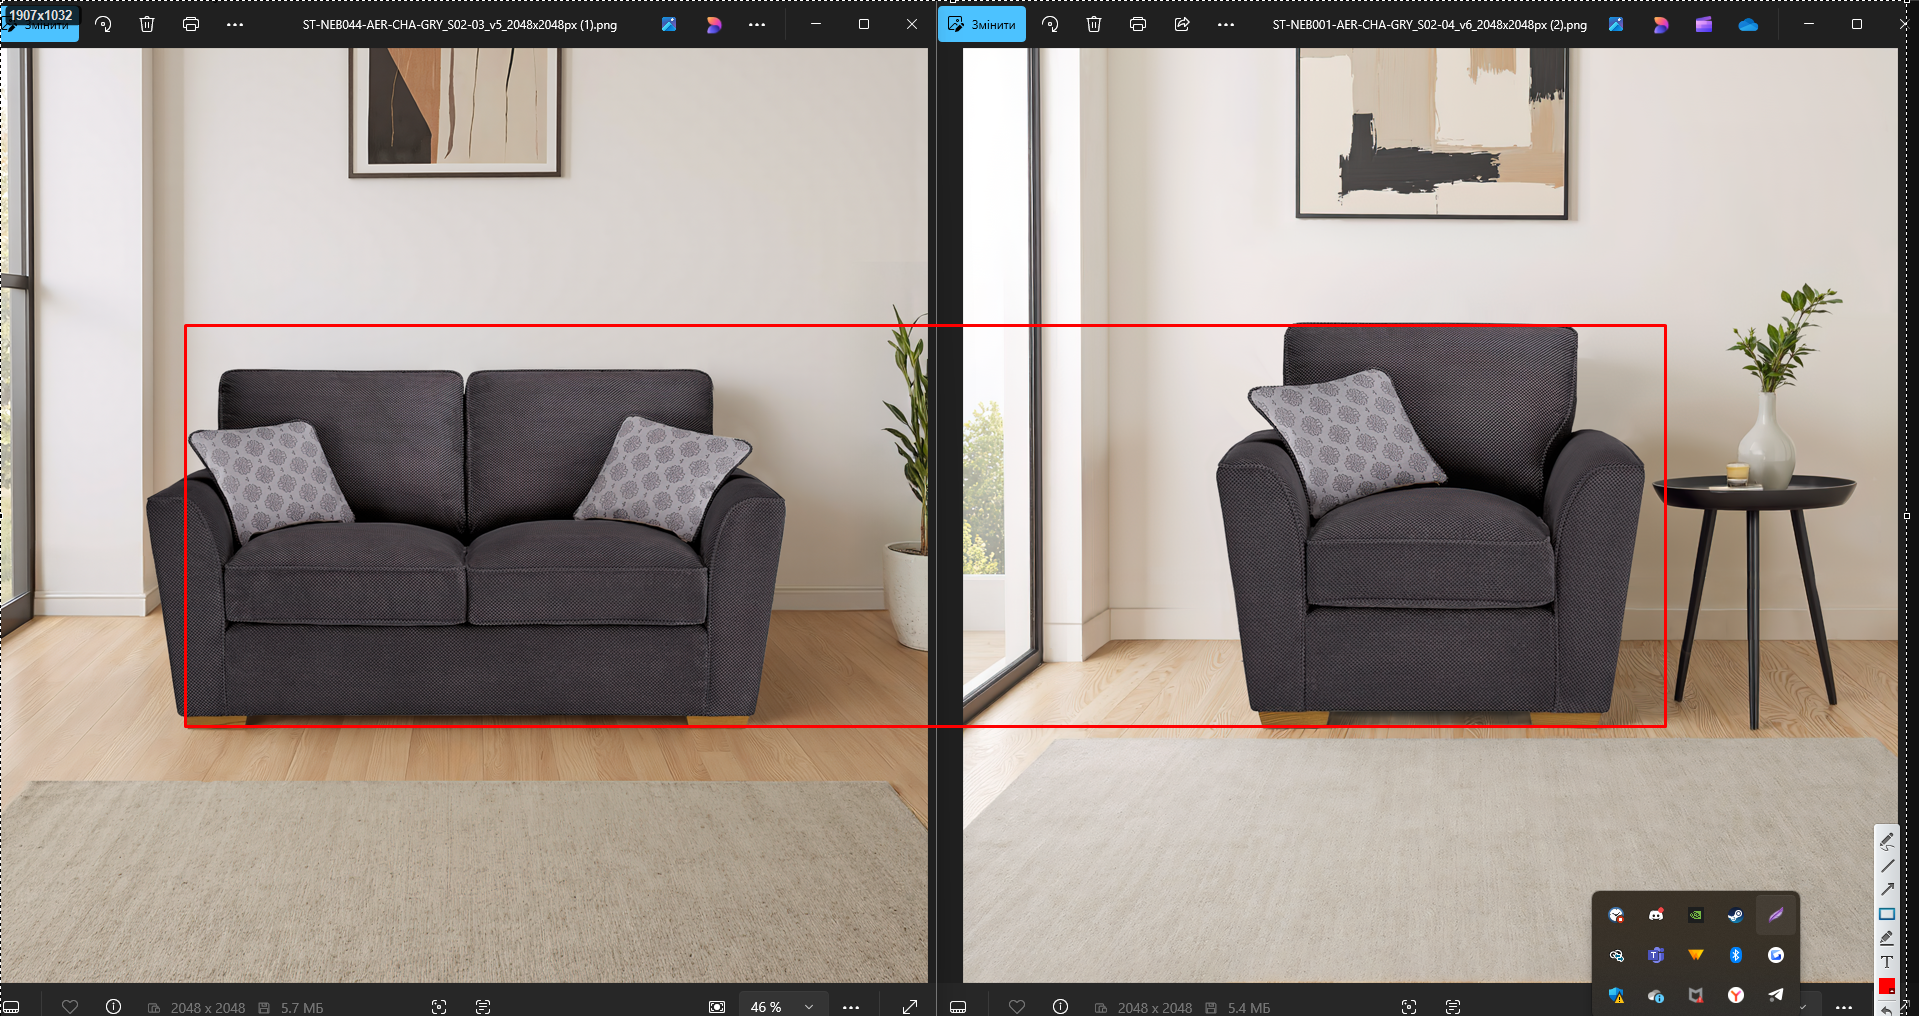The height and width of the screenshot is (1016, 1919).
Task: Click the two-seater sofa photo in left window
Action: (464, 515)
